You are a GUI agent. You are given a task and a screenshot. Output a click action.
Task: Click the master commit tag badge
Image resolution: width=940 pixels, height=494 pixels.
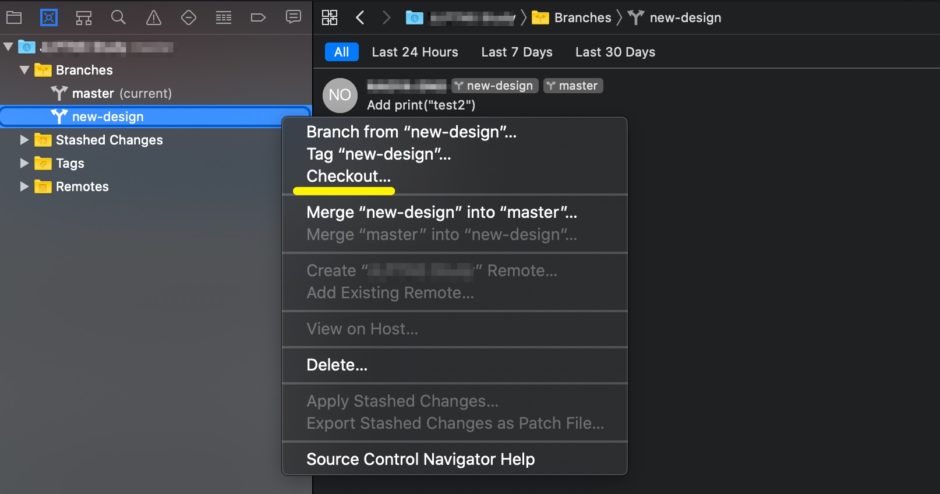point(573,86)
